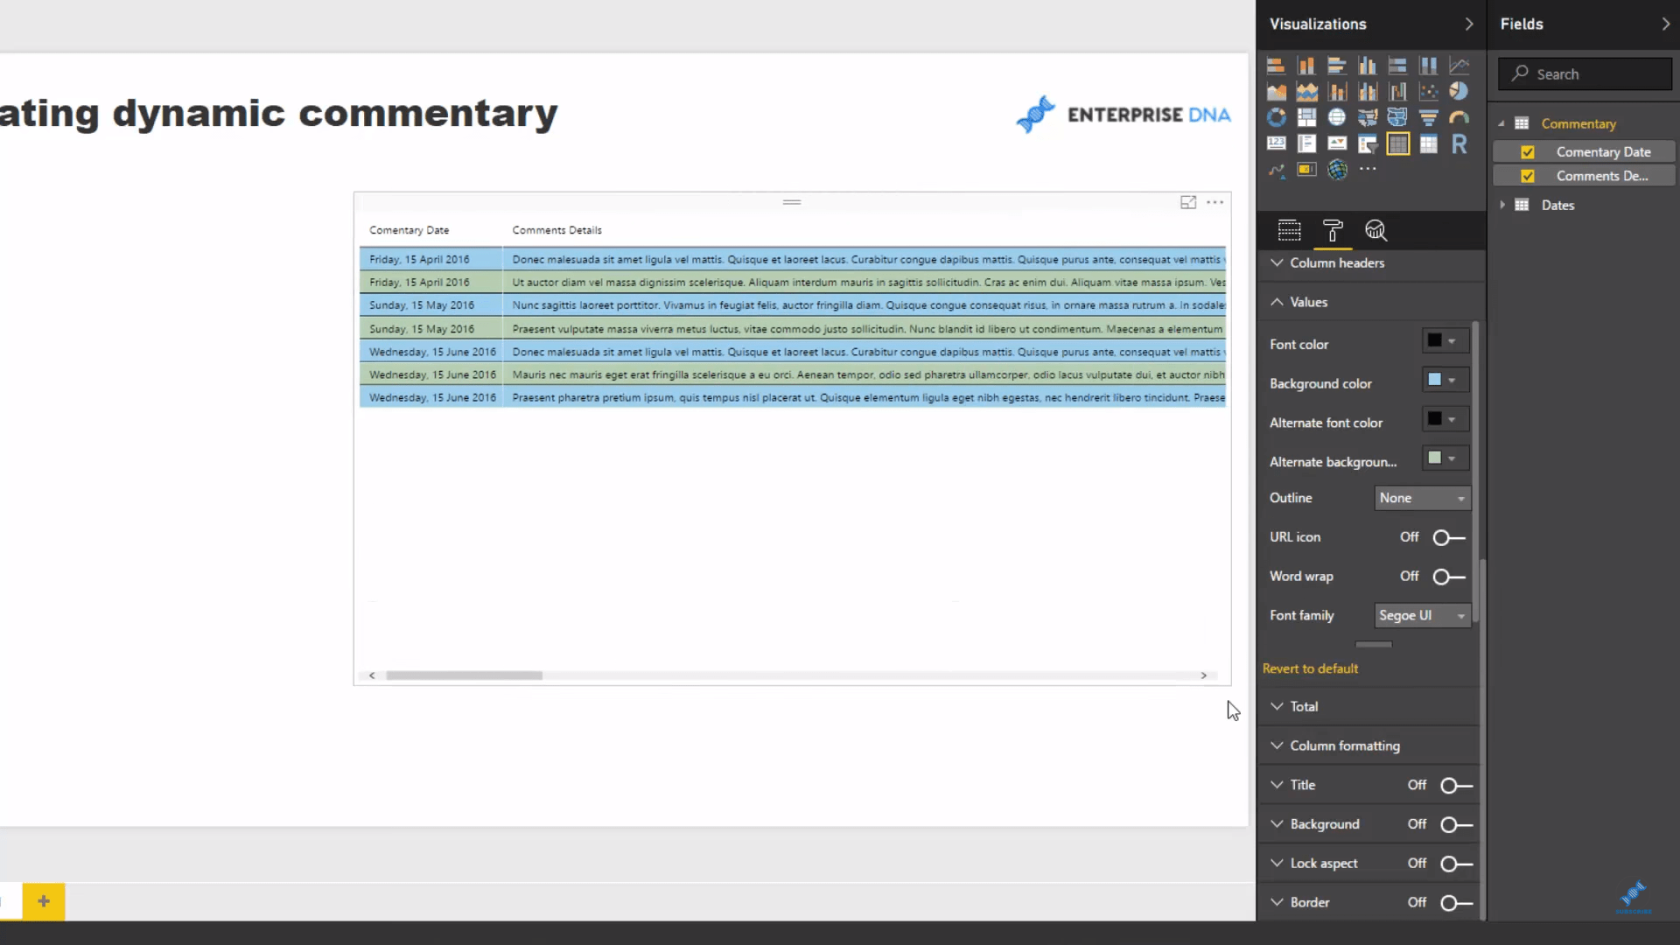The height and width of the screenshot is (945, 1680).
Task: Select the R script visual
Action: click(x=1460, y=144)
